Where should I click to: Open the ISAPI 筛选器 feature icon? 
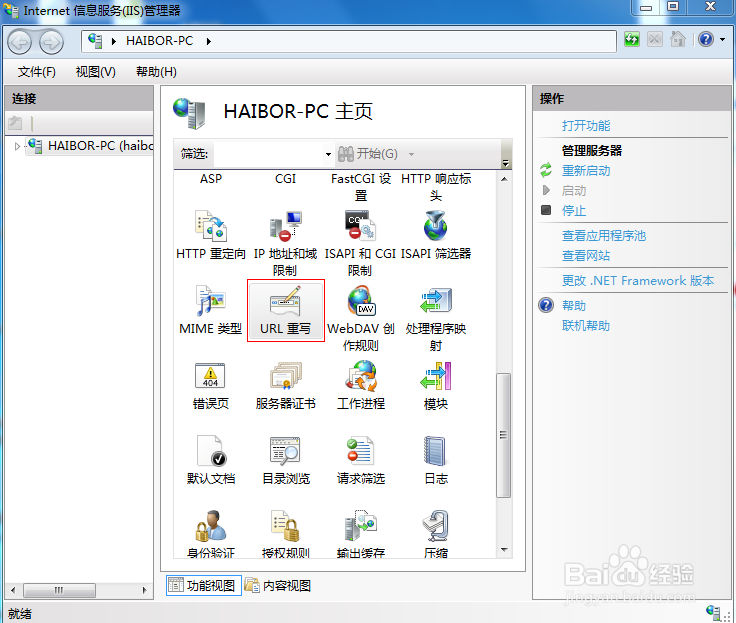(436, 226)
